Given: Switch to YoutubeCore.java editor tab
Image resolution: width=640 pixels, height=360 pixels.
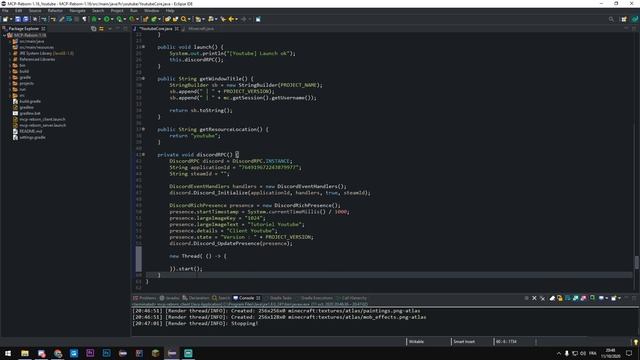Looking at the screenshot, I should pyautogui.click(x=156, y=29).
